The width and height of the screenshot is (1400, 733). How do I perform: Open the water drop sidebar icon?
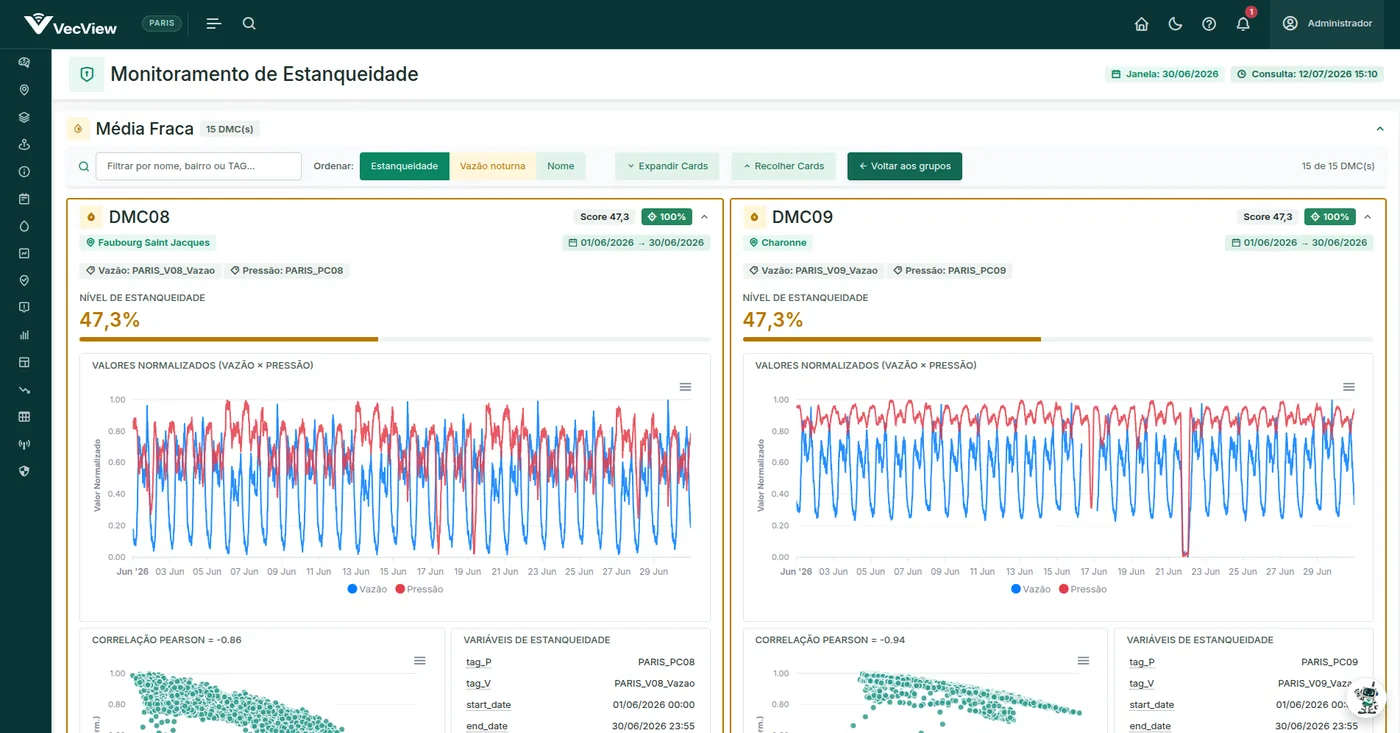pos(25,226)
